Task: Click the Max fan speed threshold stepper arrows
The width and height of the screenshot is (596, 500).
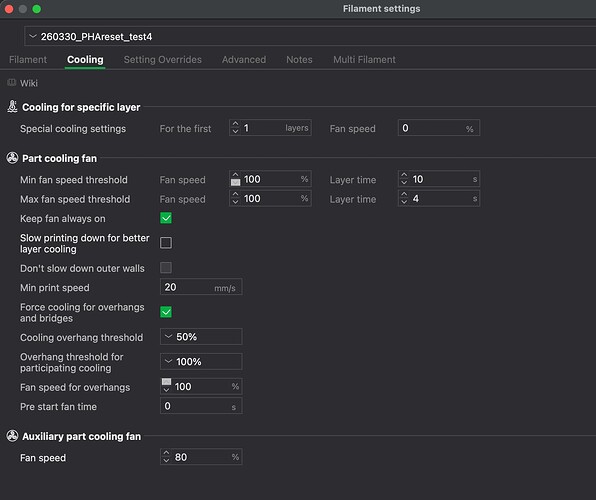Action: [x=235, y=198]
